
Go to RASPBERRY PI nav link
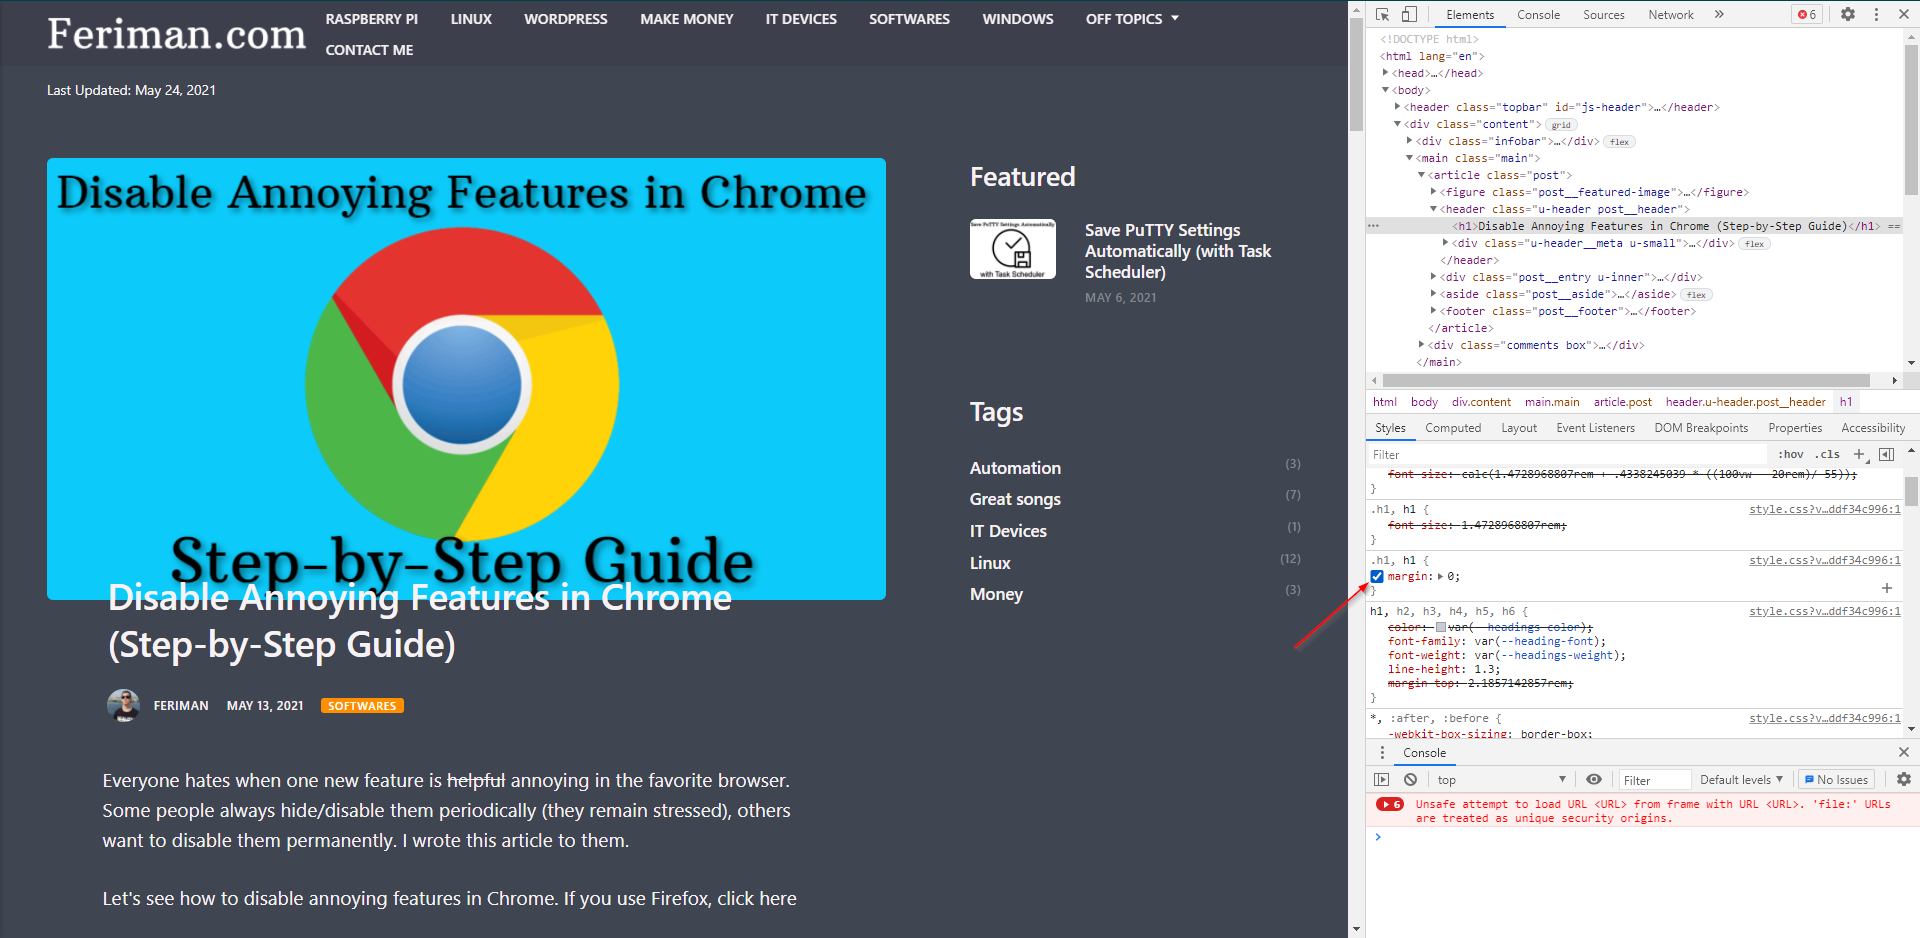click(x=371, y=19)
